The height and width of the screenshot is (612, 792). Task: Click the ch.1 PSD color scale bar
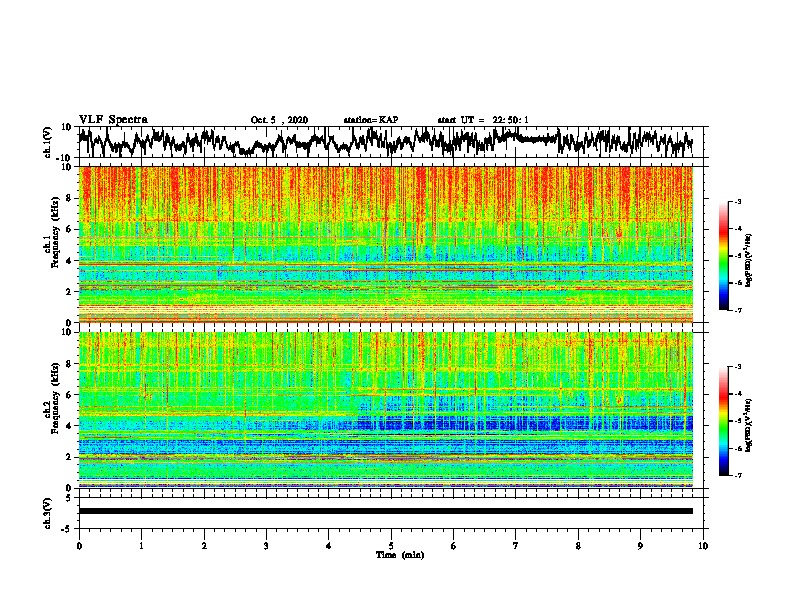click(x=723, y=255)
